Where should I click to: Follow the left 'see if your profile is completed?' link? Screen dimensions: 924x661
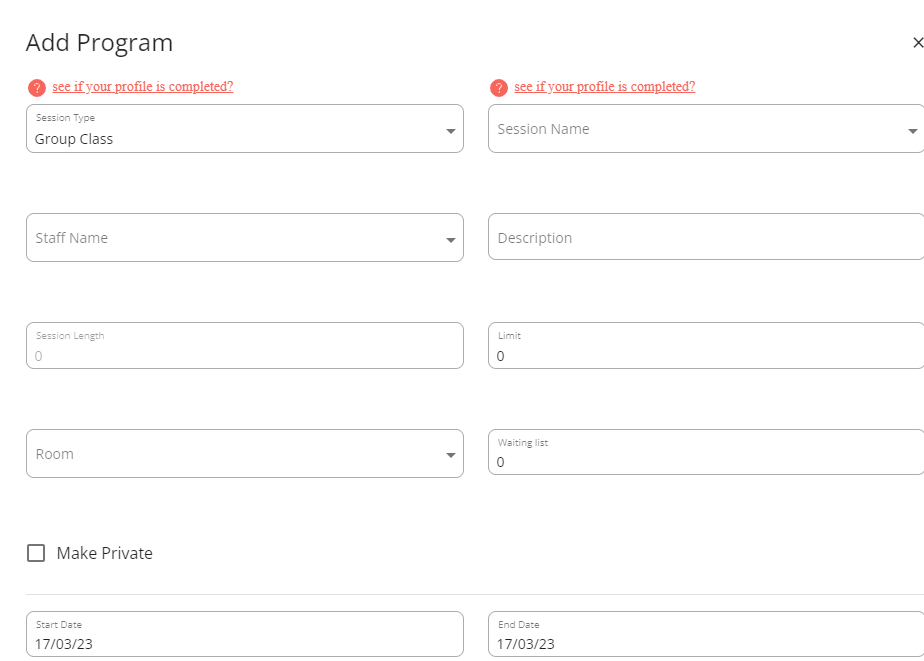[143, 87]
